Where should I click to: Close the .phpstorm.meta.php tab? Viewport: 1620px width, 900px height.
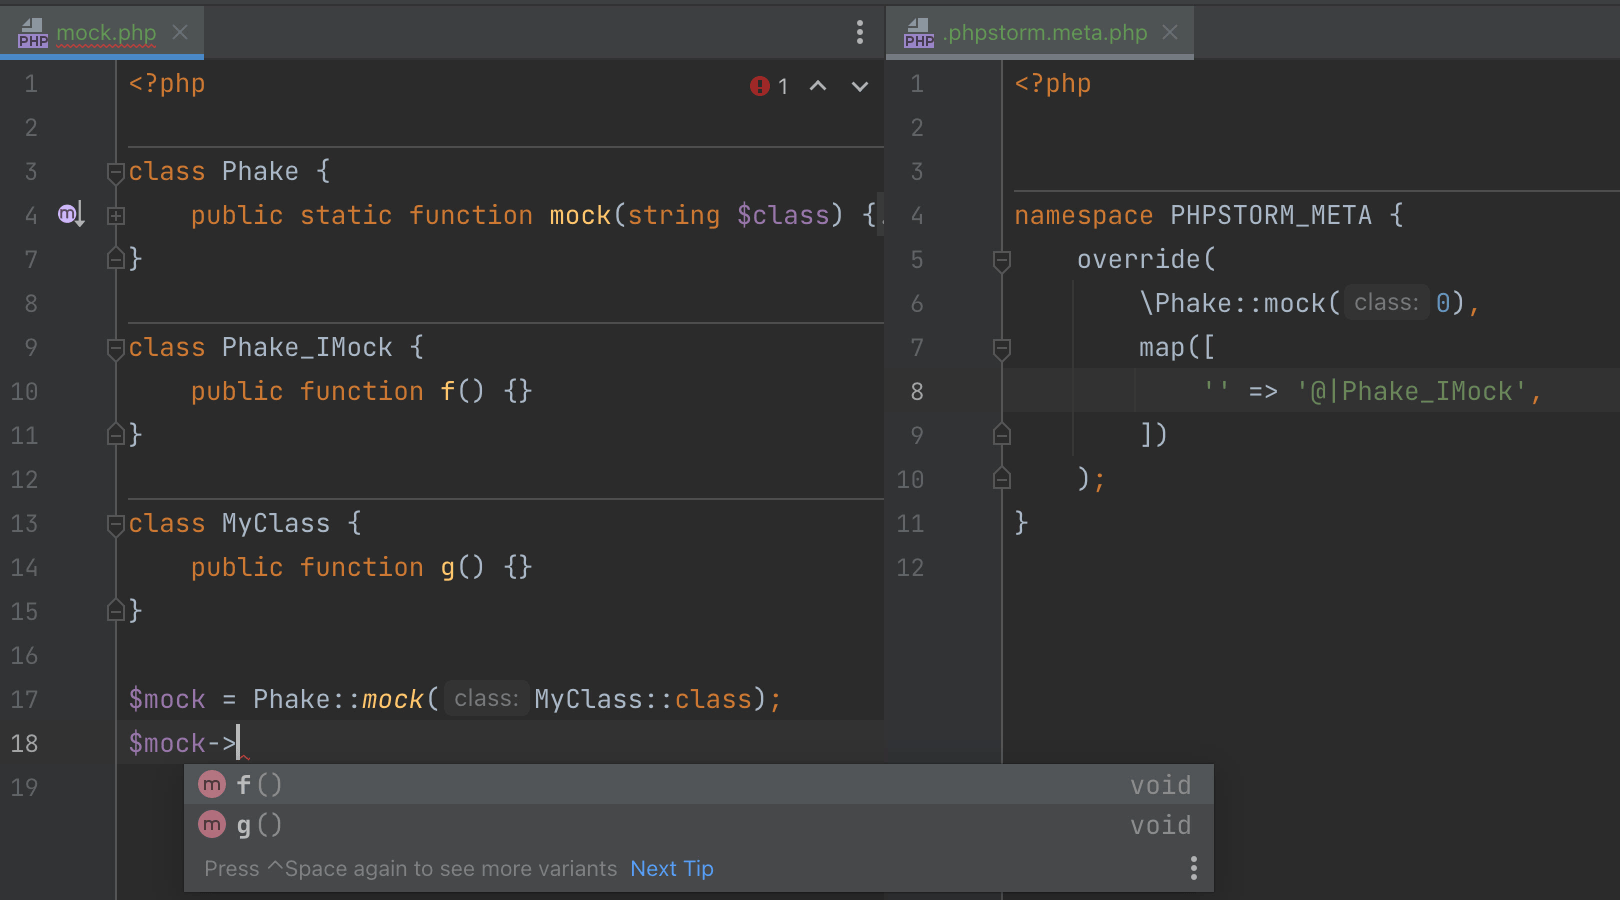(1170, 33)
